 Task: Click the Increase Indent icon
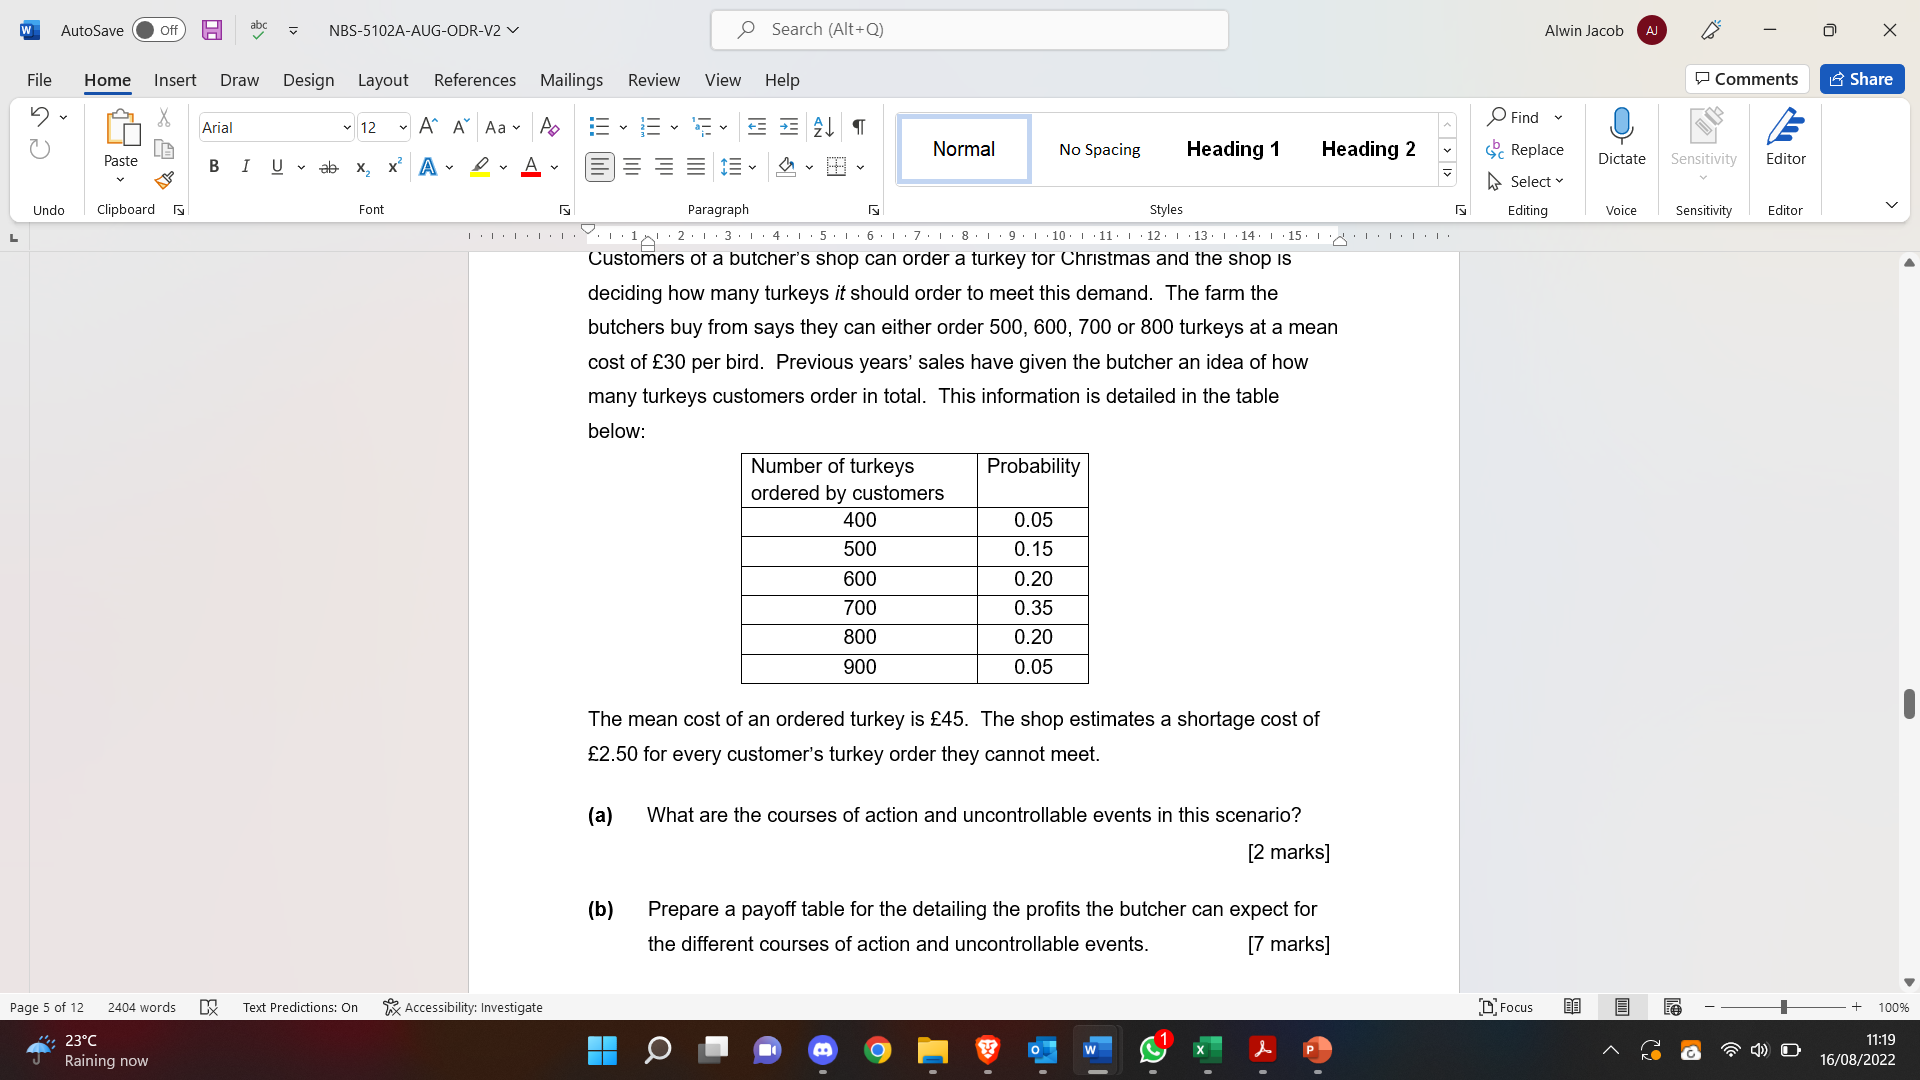coord(789,127)
